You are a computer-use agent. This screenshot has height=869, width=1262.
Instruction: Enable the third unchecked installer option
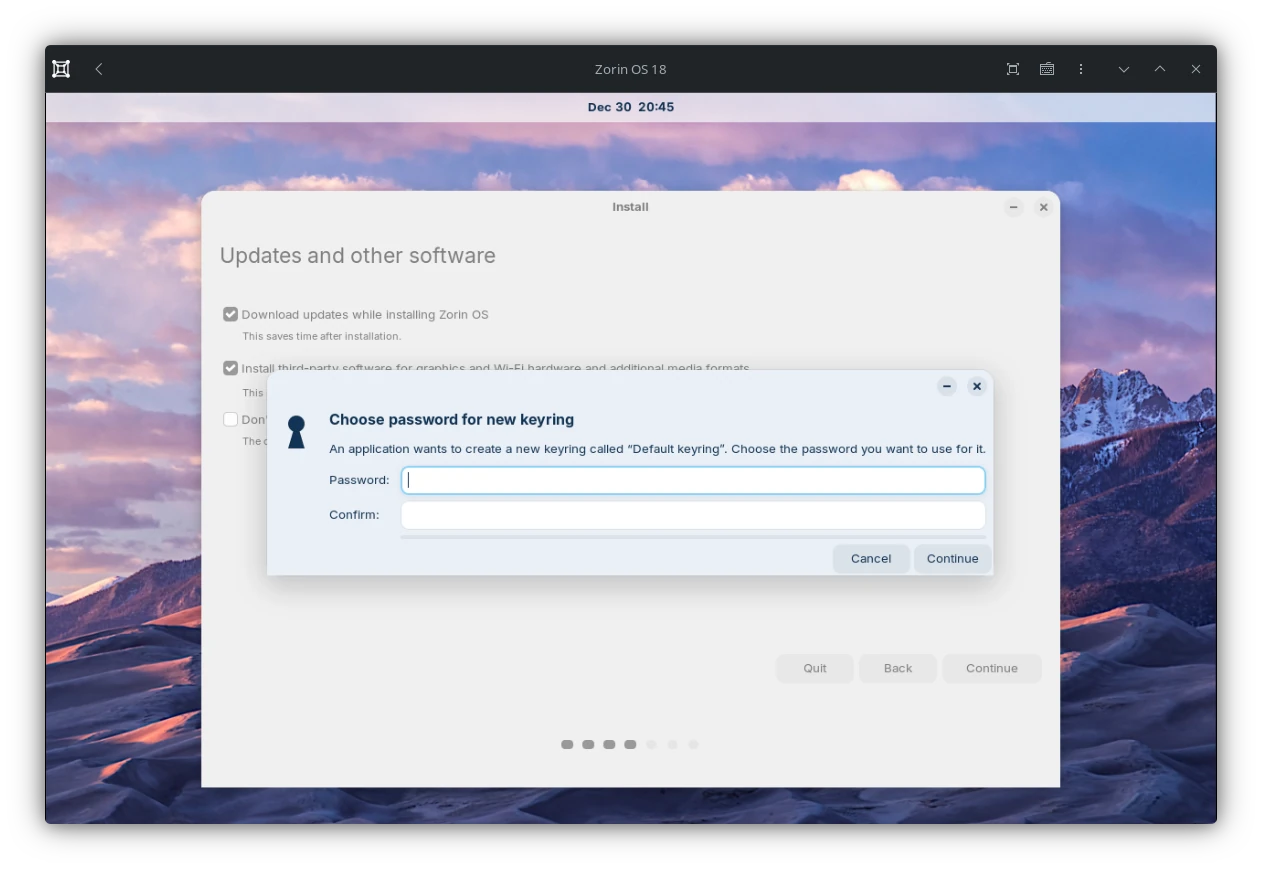(230, 419)
